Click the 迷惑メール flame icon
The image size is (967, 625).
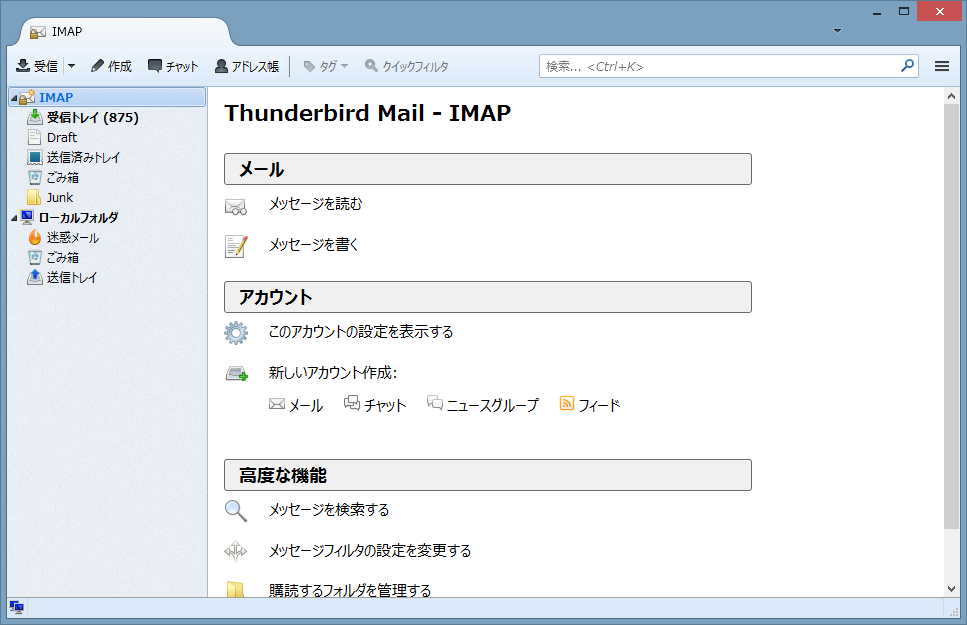(x=35, y=237)
